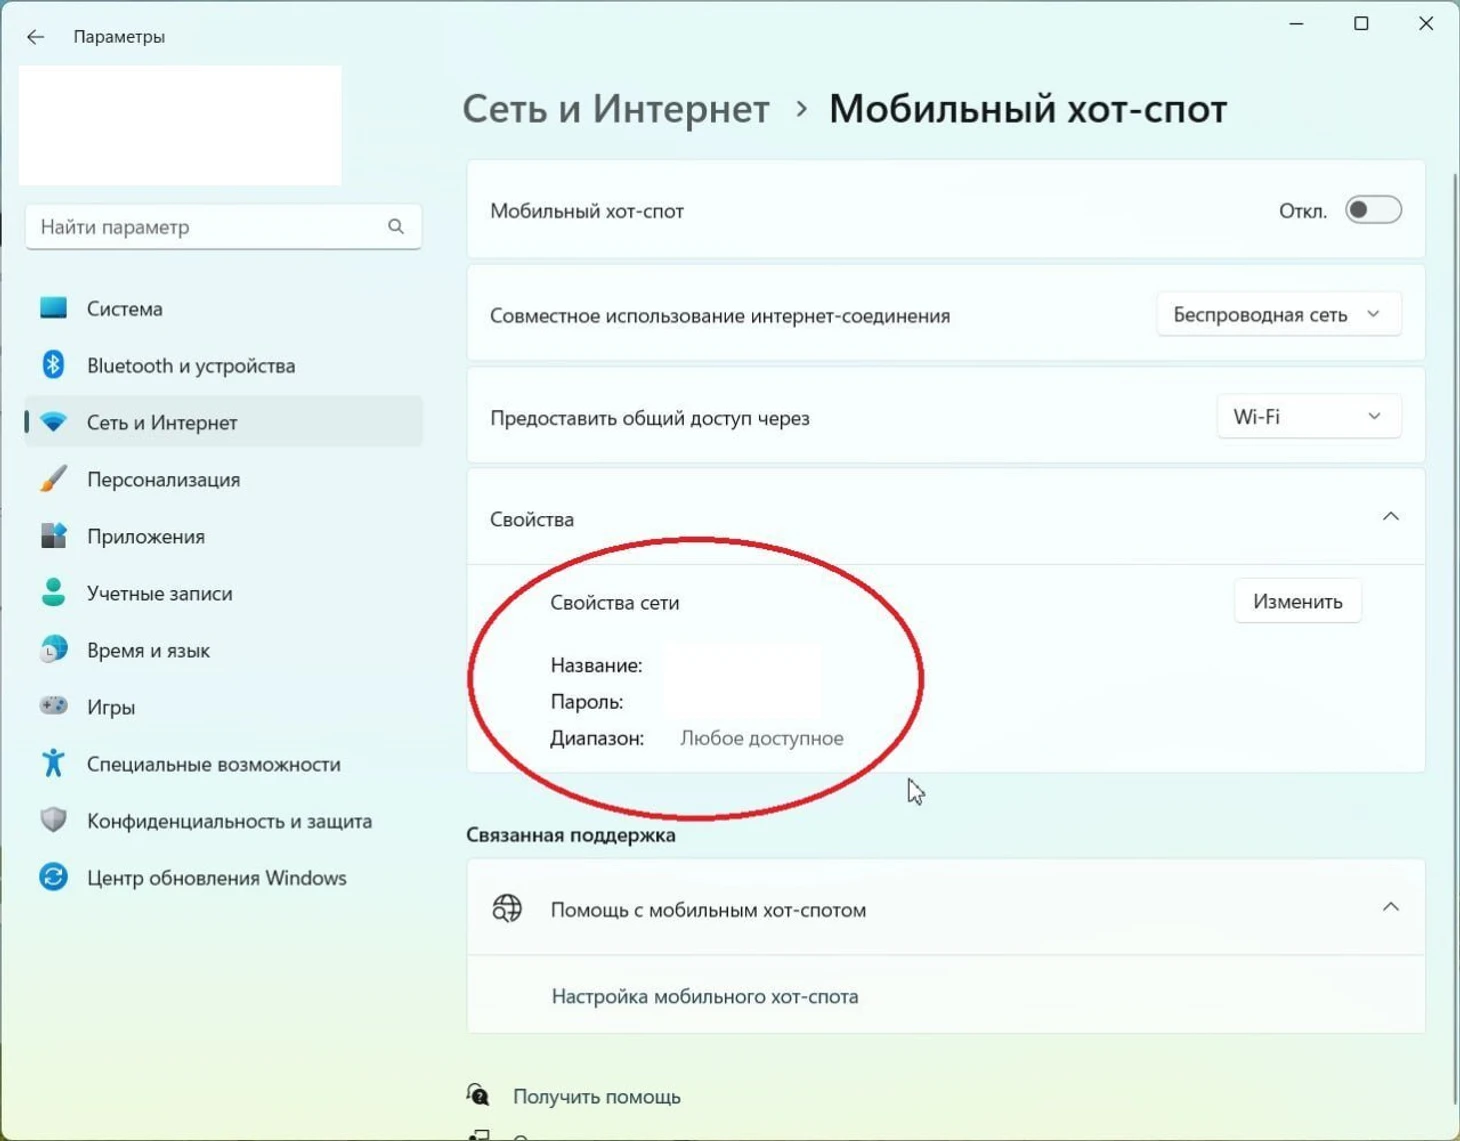Click the Связанная поддержка heading
This screenshot has width=1460, height=1141.
pos(571,835)
